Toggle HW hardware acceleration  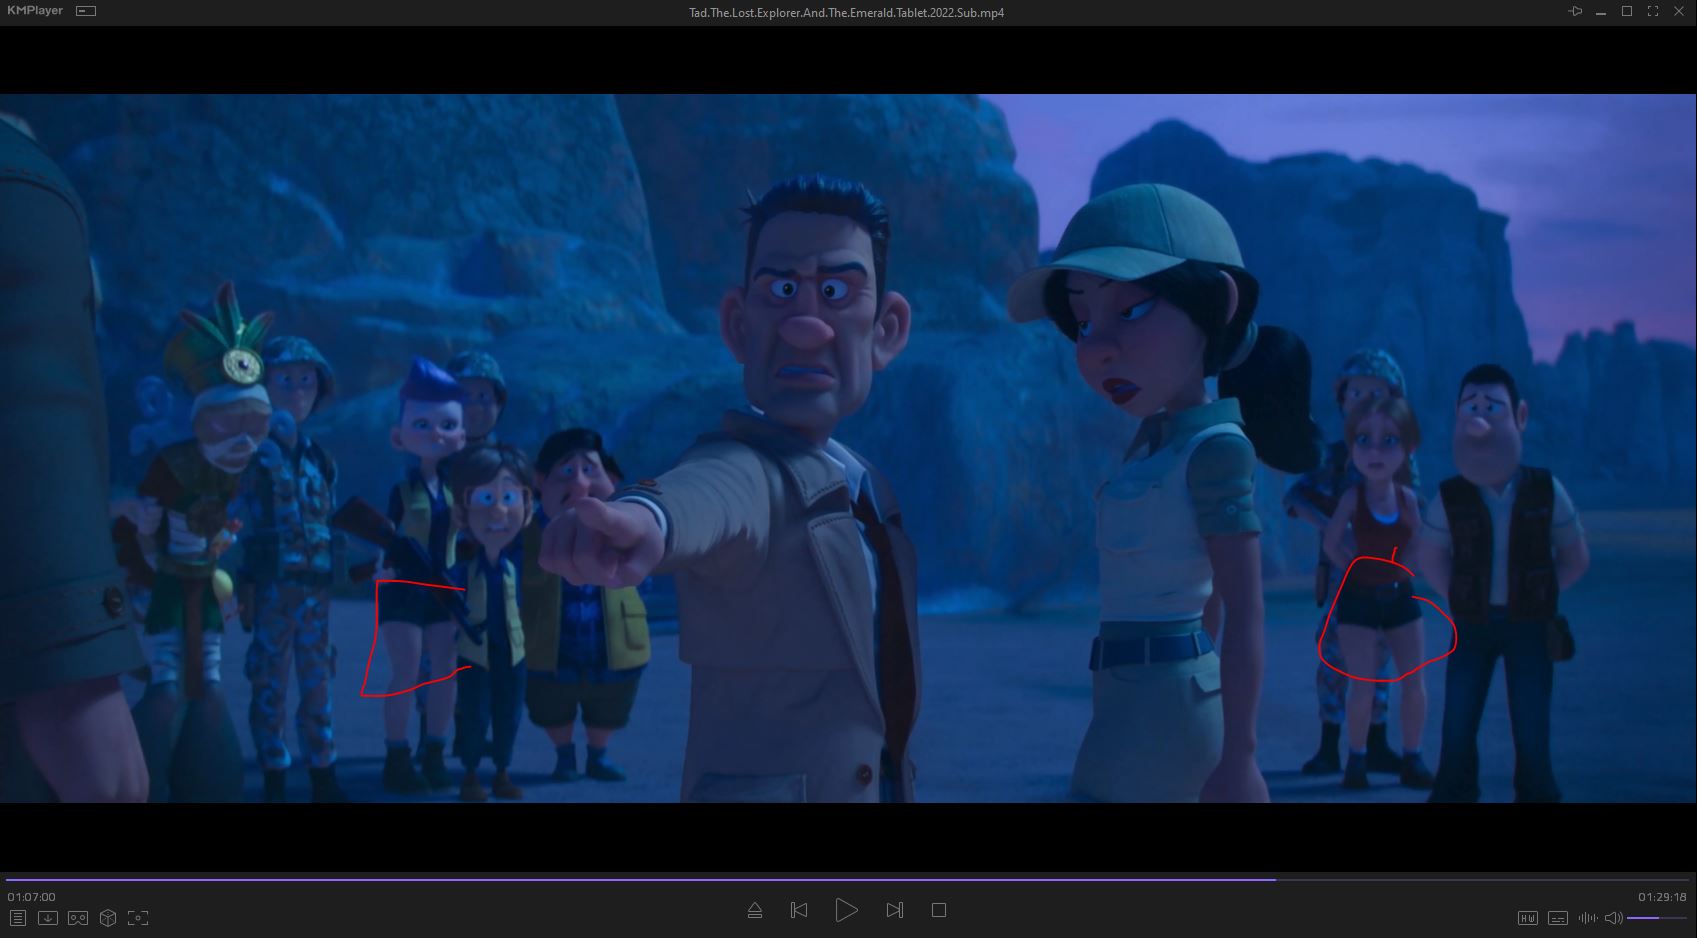click(x=1527, y=918)
